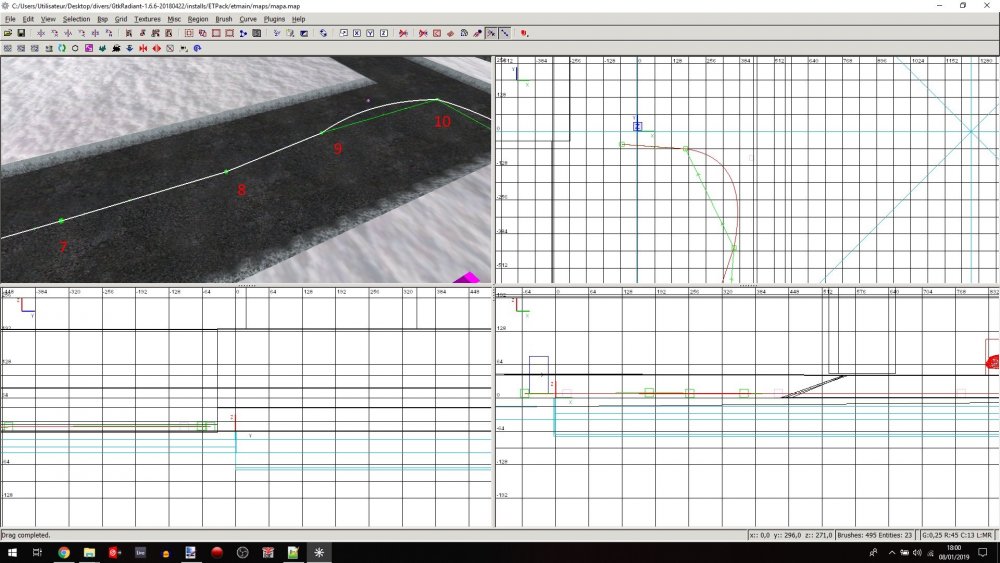This screenshot has height=563, width=1000.
Task: Click the red marker icon ending the toolbar
Action: click(524, 33)
